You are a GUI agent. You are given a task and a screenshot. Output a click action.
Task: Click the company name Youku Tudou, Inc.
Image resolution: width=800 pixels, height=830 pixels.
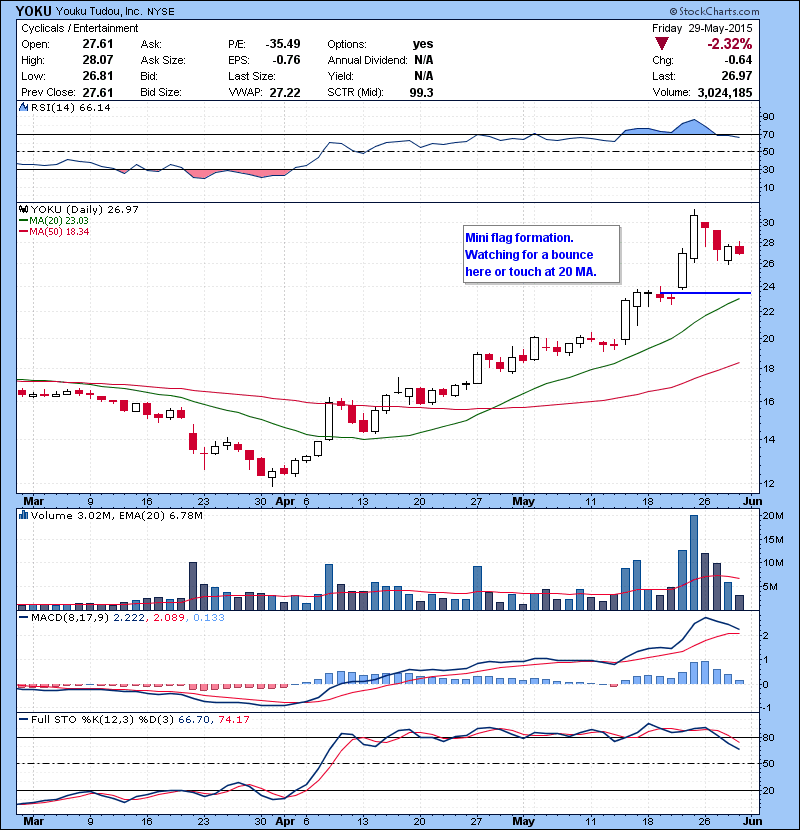[x=99, y=12]
